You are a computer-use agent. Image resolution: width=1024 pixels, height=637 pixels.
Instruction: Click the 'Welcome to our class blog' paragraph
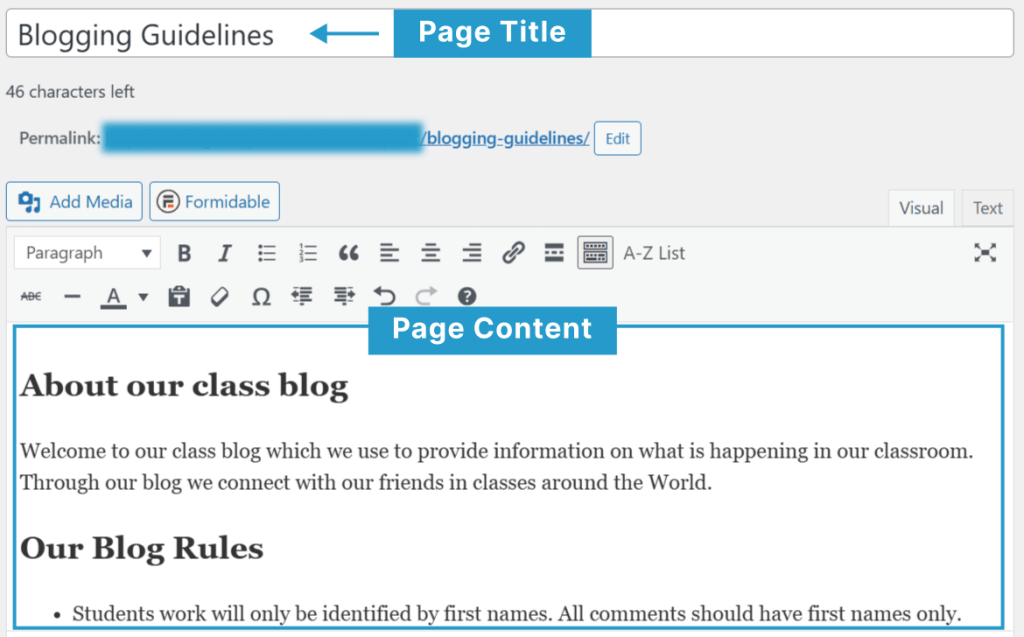tap(496, 466)
